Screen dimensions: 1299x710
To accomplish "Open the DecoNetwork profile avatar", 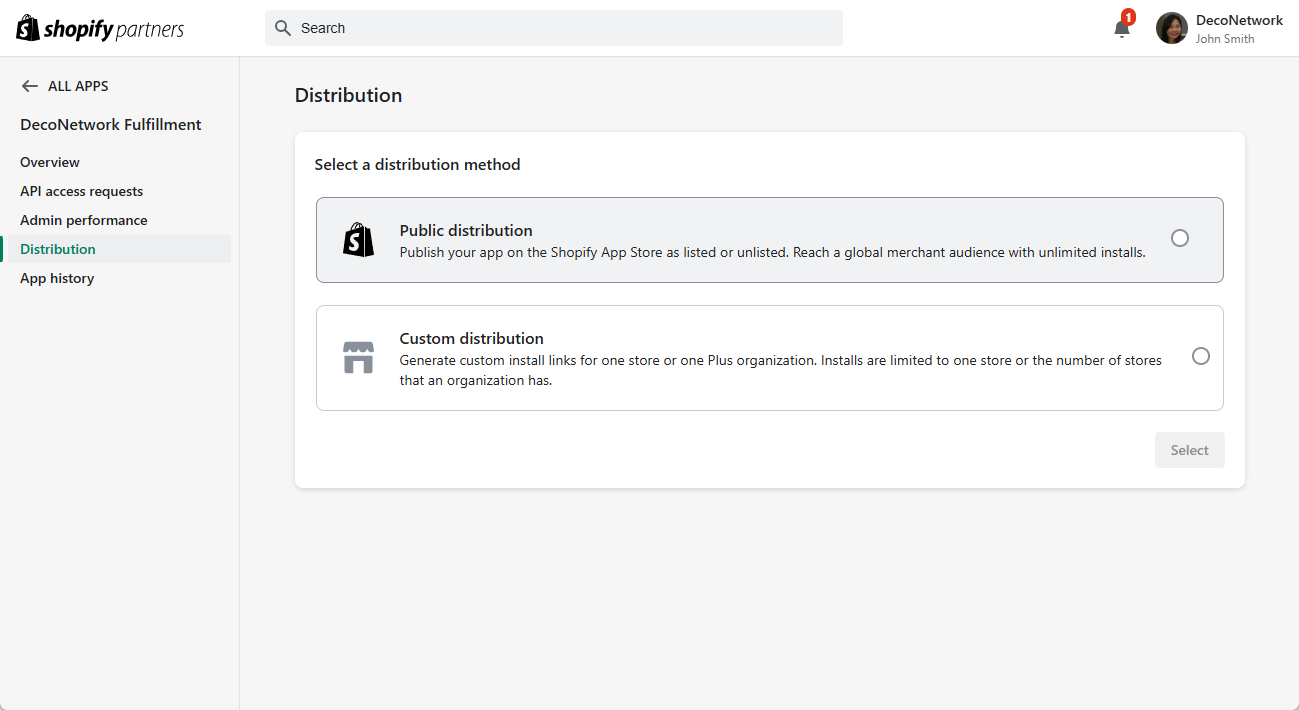I will (x=1172, y=28).
